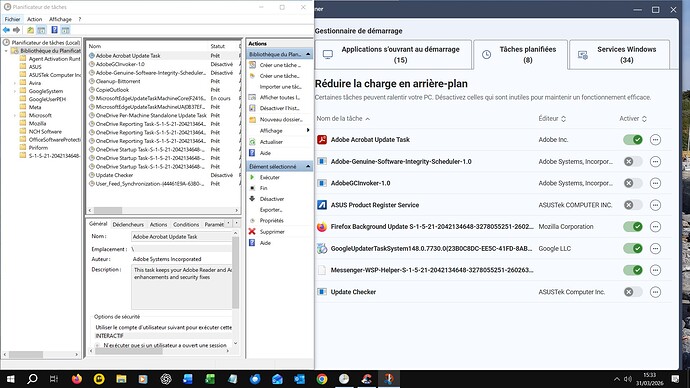This screenshot has width=690, height=388.
Task: Disable the GoogleUpdaterTaskSystem toggle
Action: [633, 249]
